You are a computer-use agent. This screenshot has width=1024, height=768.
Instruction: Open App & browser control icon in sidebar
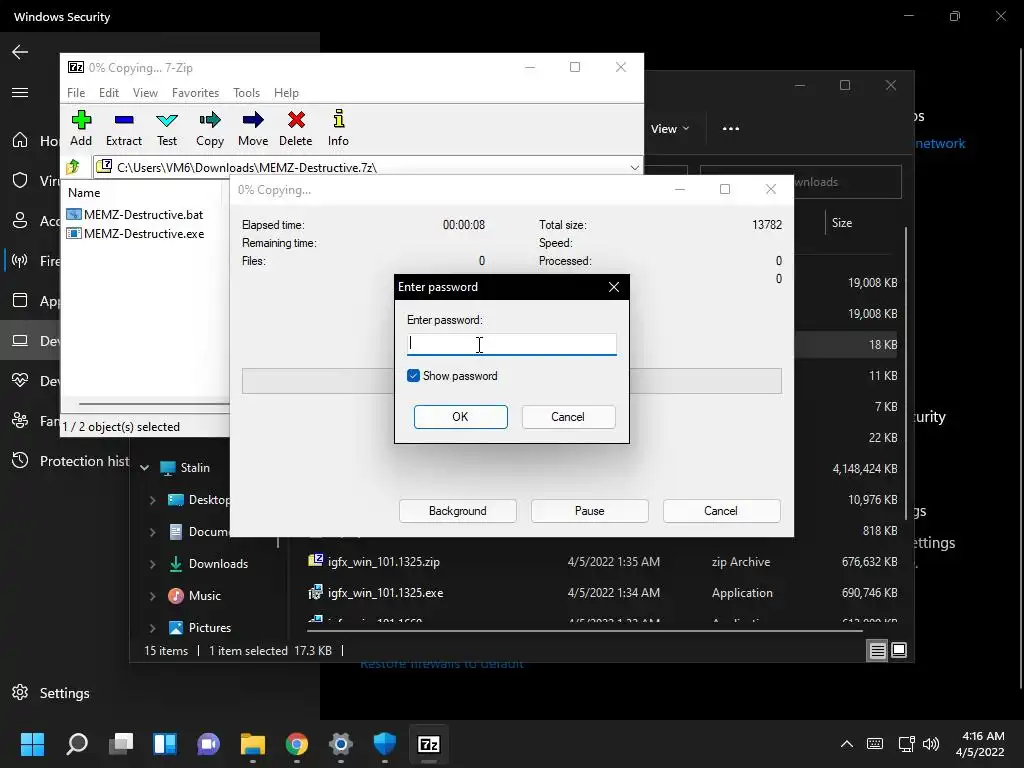click(x=20, y=300)
